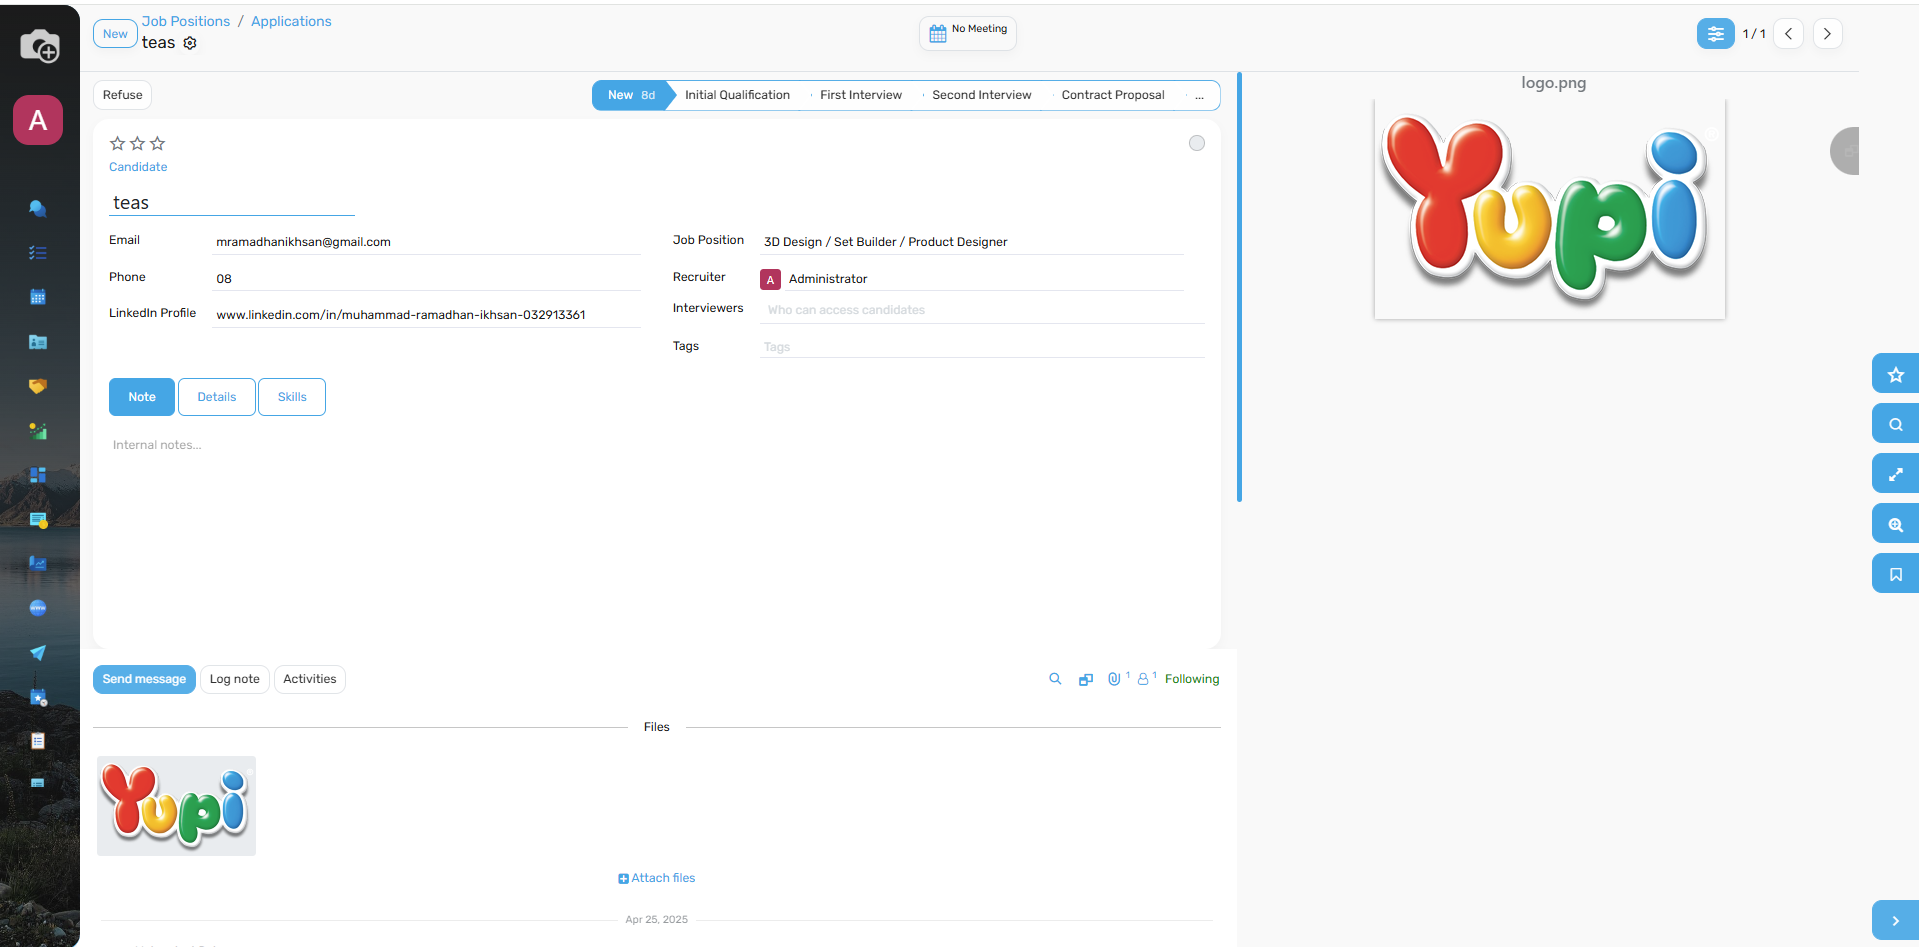Toggle the kanban state circle indicator
This screenshot has height=947, width=1919.
tap(1197, 143)
